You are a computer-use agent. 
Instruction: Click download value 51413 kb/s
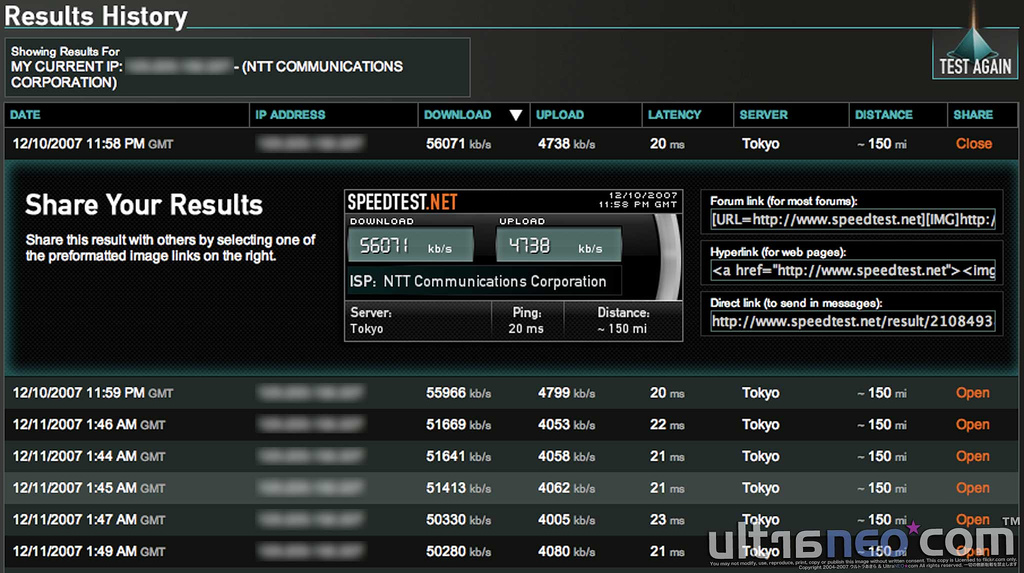pos(458,488)
